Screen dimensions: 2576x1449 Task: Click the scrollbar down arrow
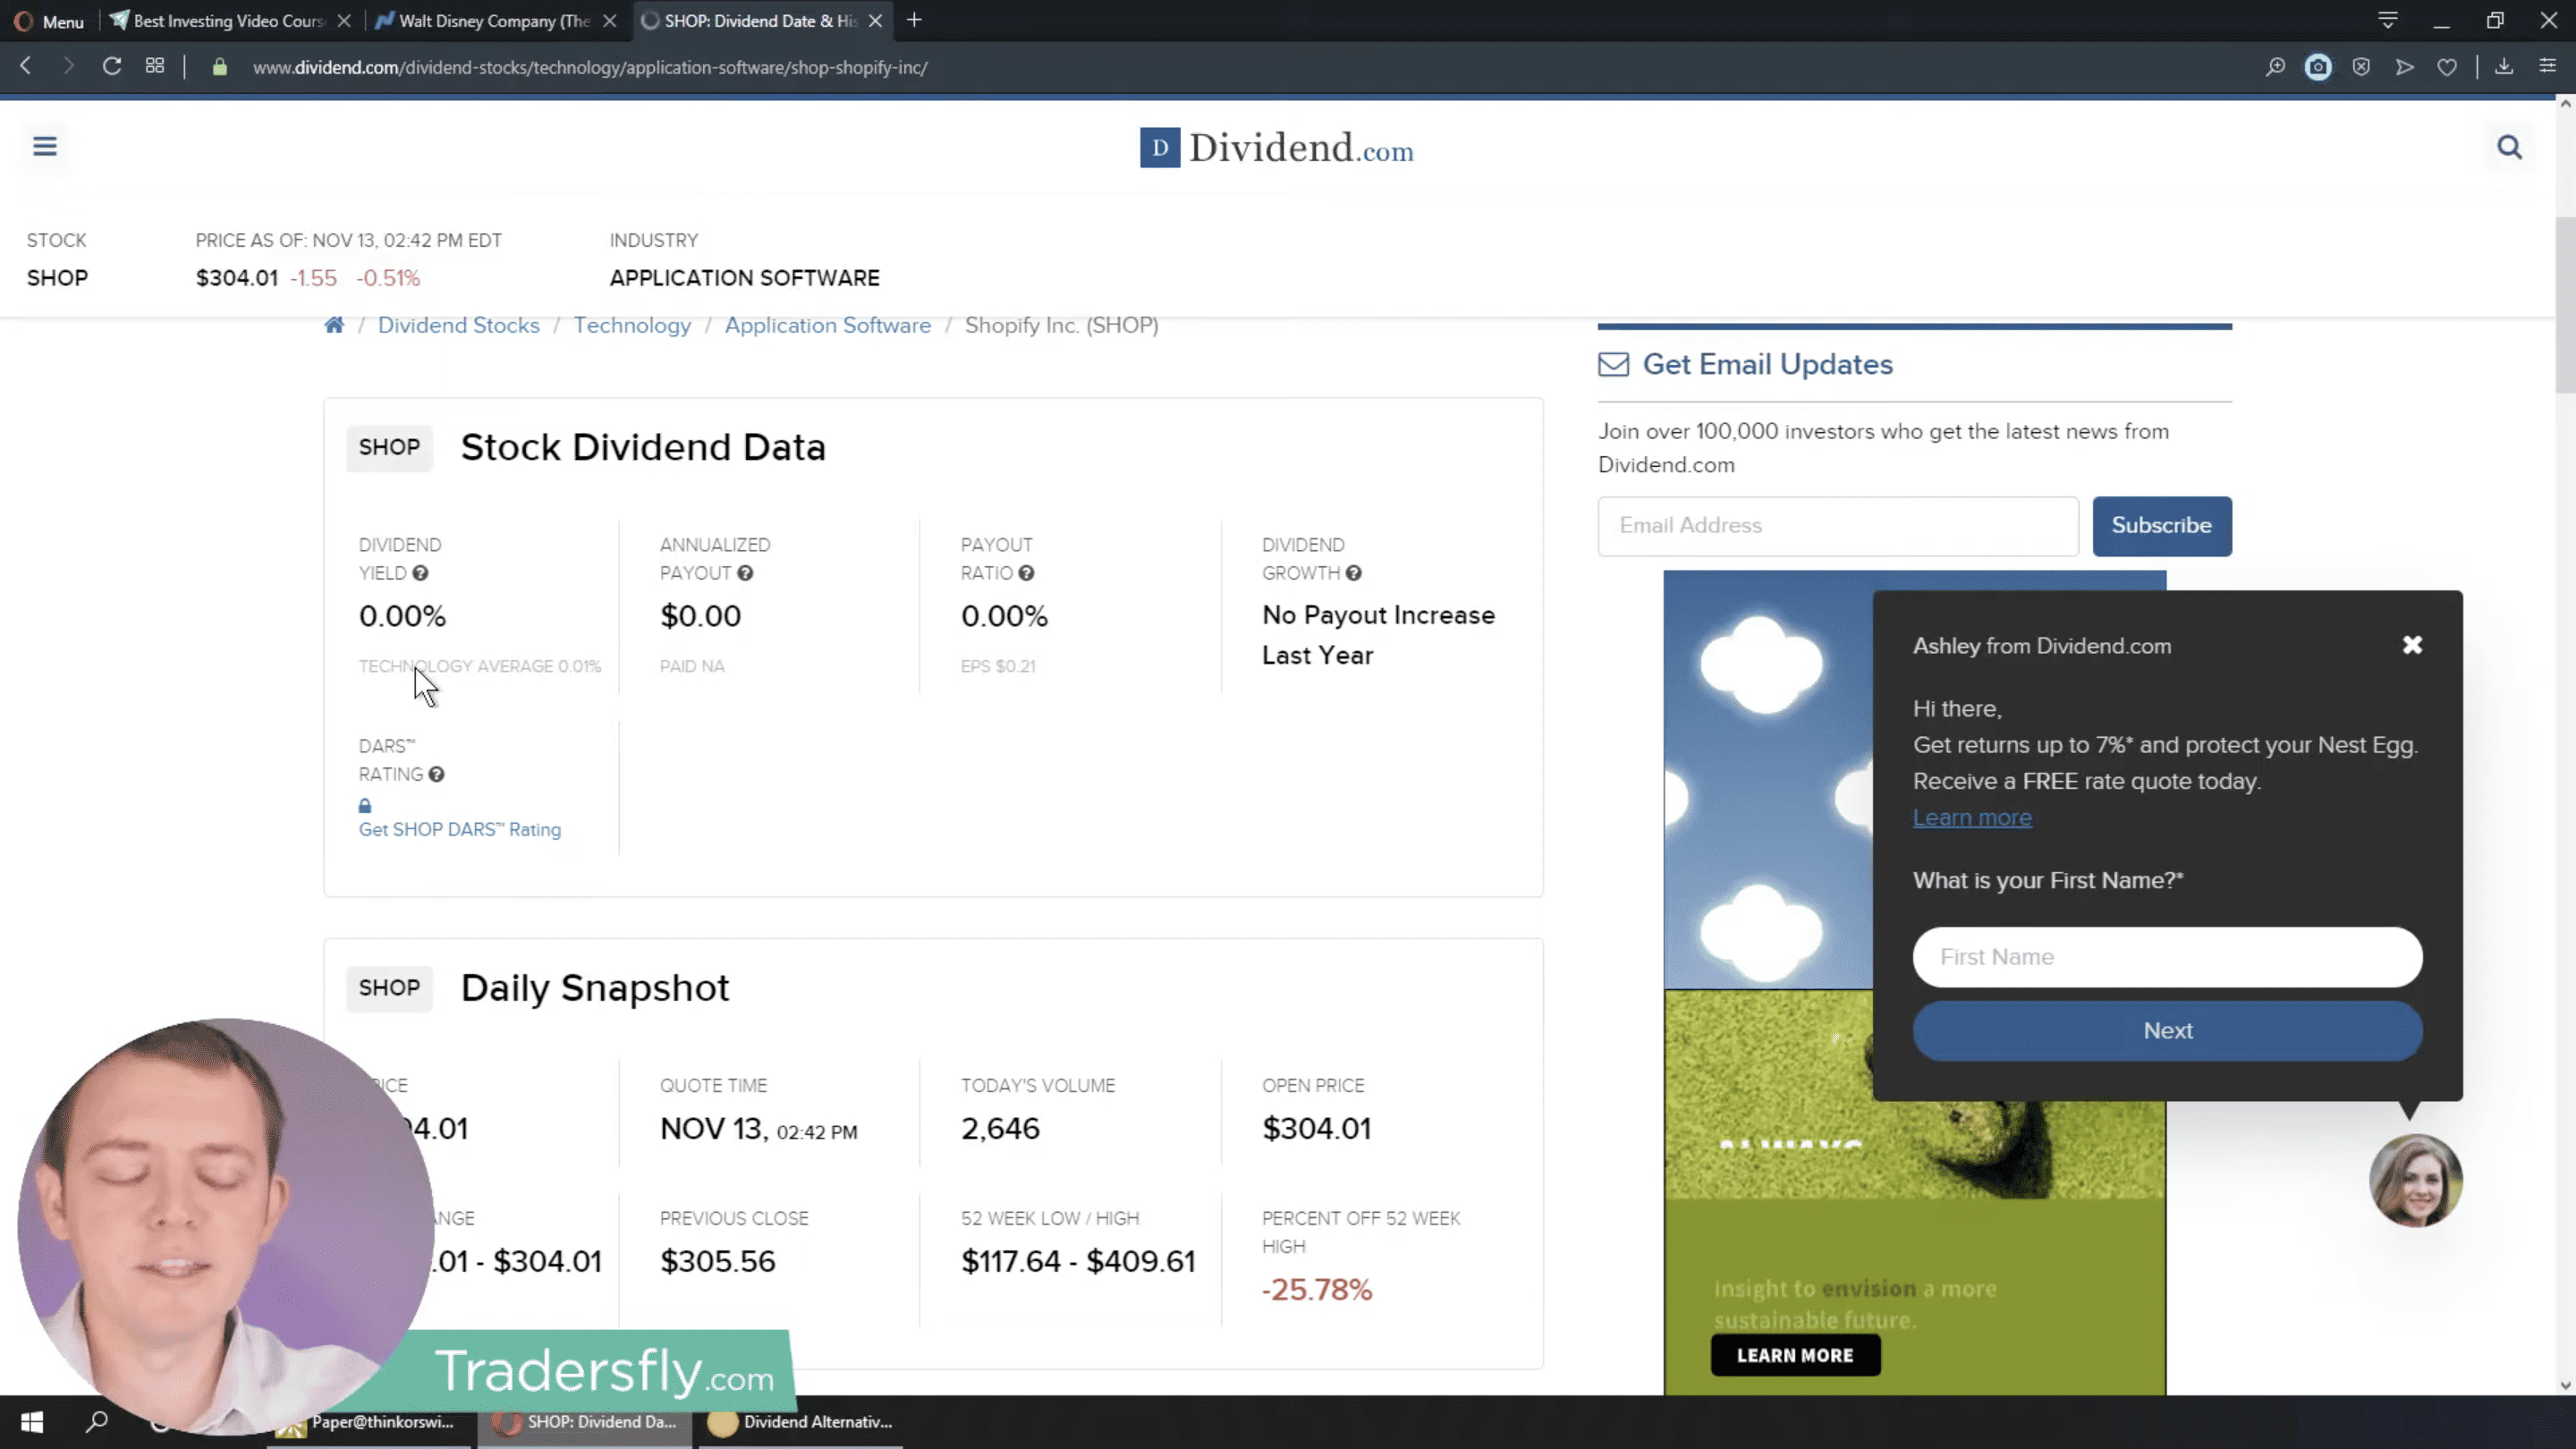[x=2565, y=1385]
